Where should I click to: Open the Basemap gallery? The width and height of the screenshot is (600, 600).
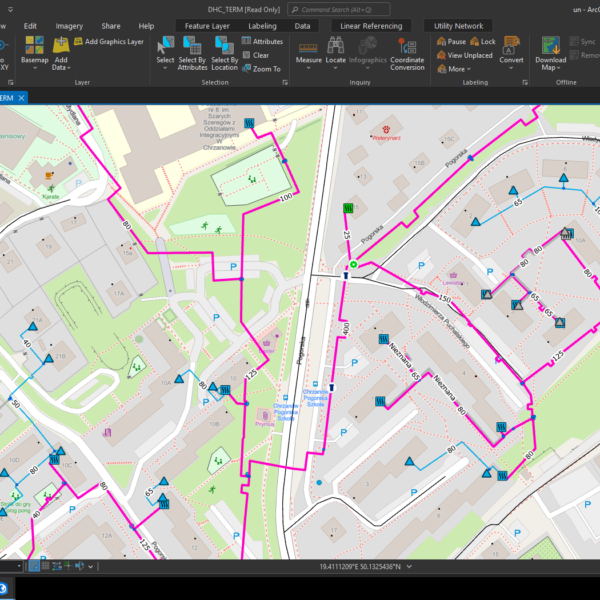tap(34, 50)
